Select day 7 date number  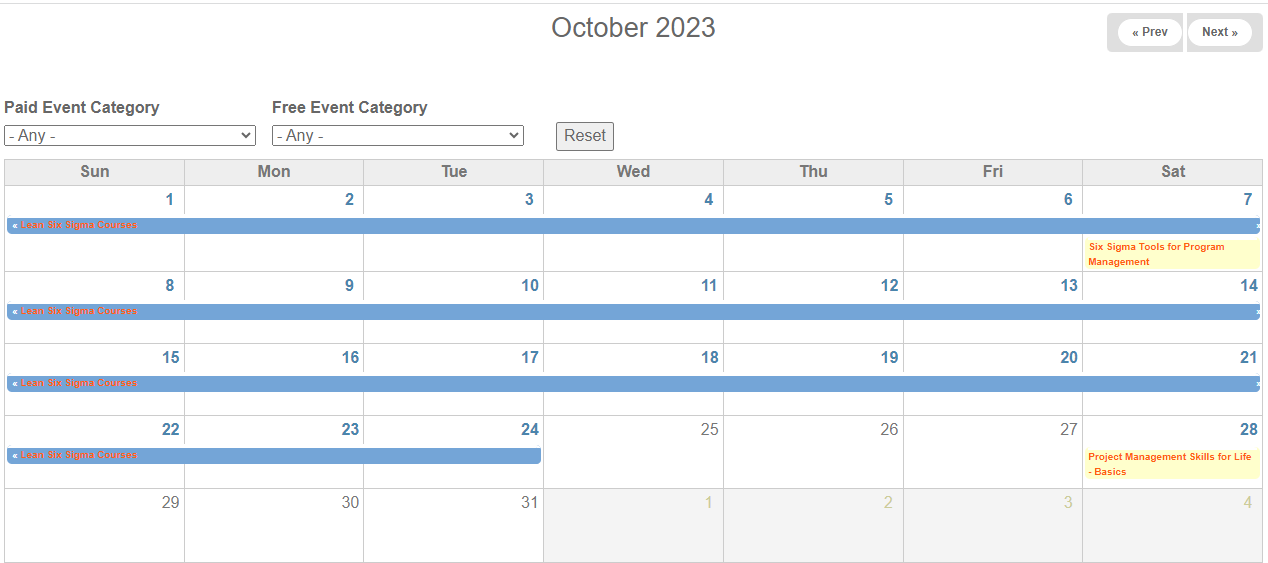tap(1247, 200)
